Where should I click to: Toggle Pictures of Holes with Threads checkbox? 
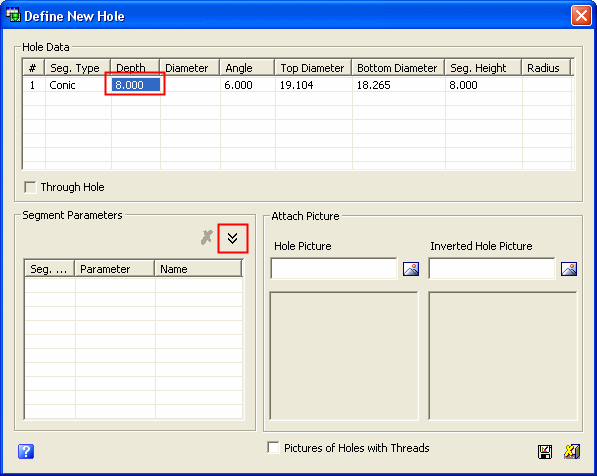pos(273,447)
